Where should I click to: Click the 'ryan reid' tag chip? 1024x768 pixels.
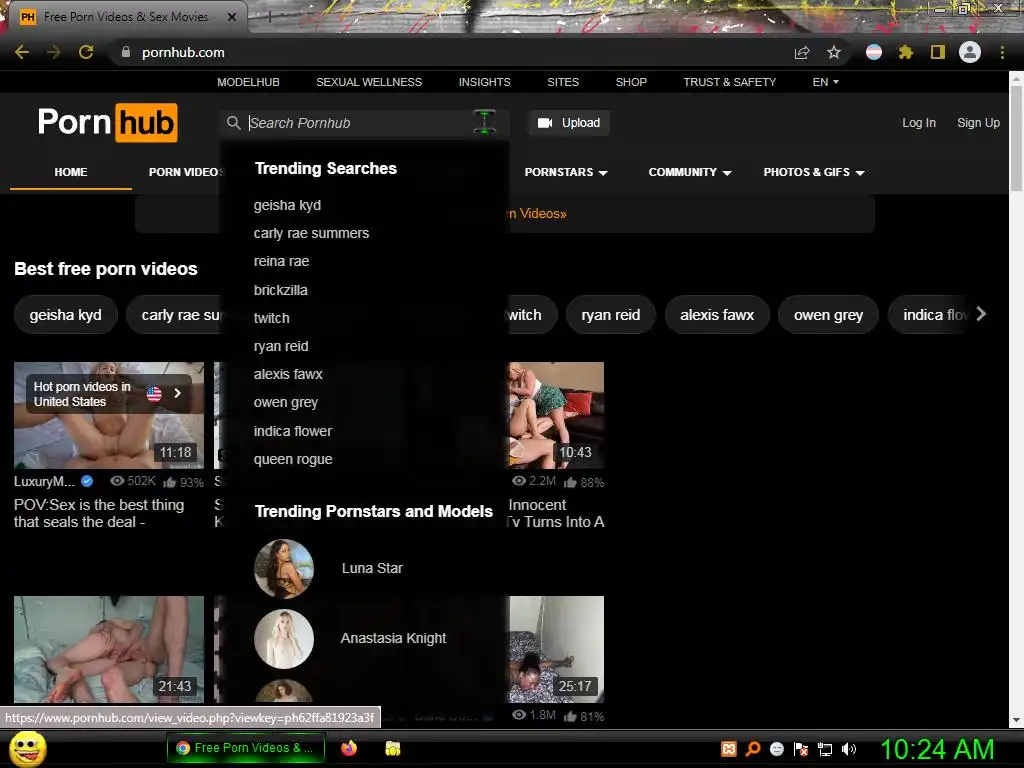pos(611,315)
